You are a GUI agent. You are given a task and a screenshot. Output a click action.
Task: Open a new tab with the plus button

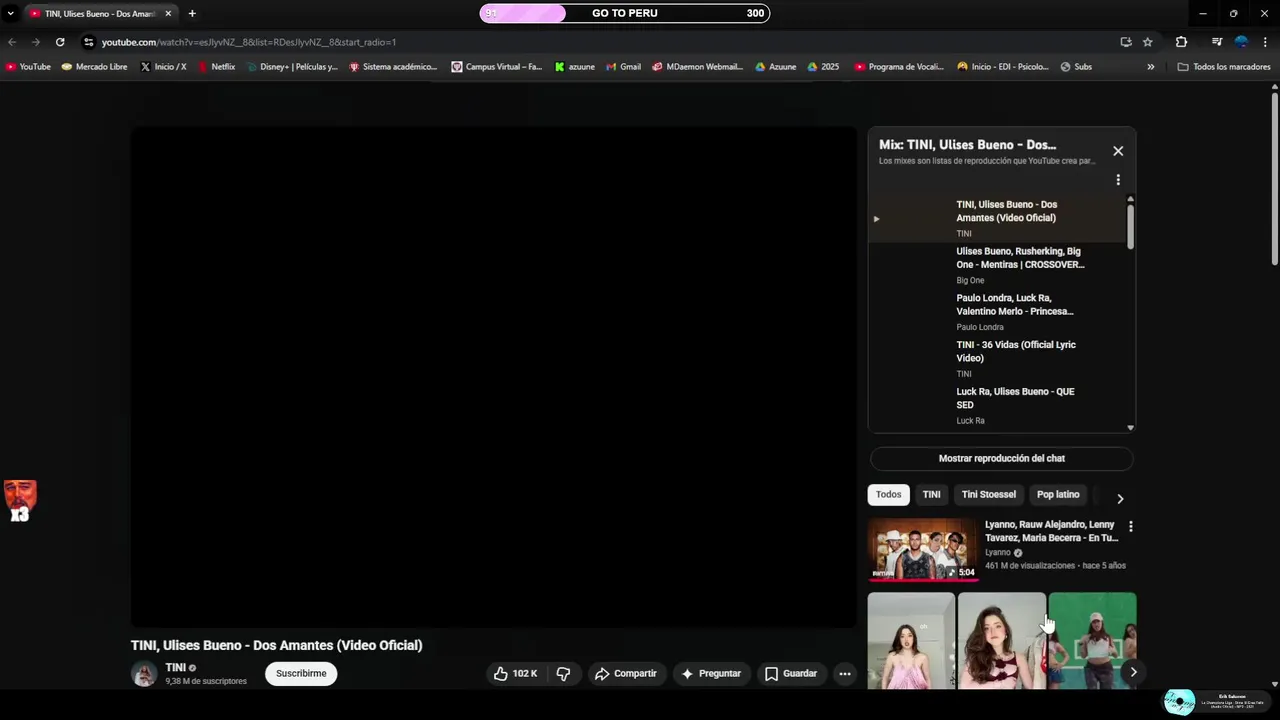point(192,14)
